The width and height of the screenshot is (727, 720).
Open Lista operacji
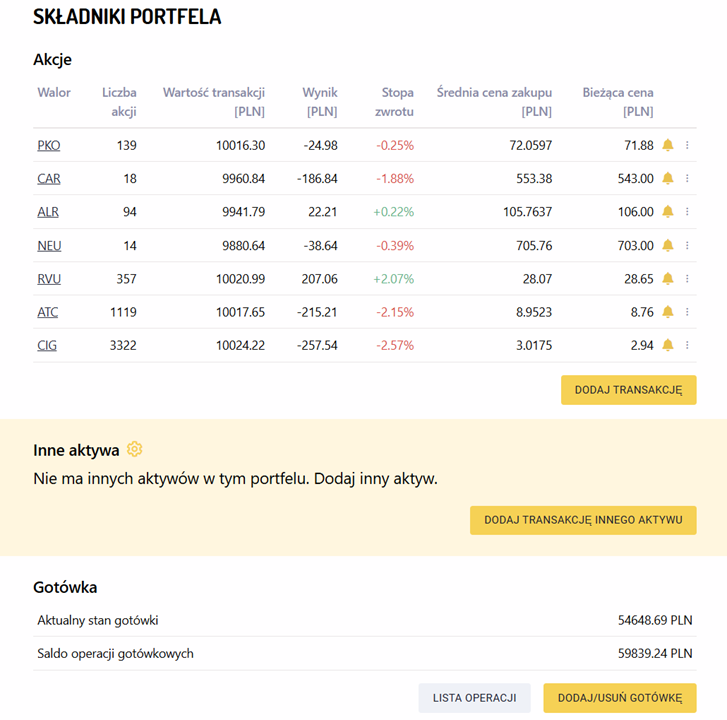point(474,698)
